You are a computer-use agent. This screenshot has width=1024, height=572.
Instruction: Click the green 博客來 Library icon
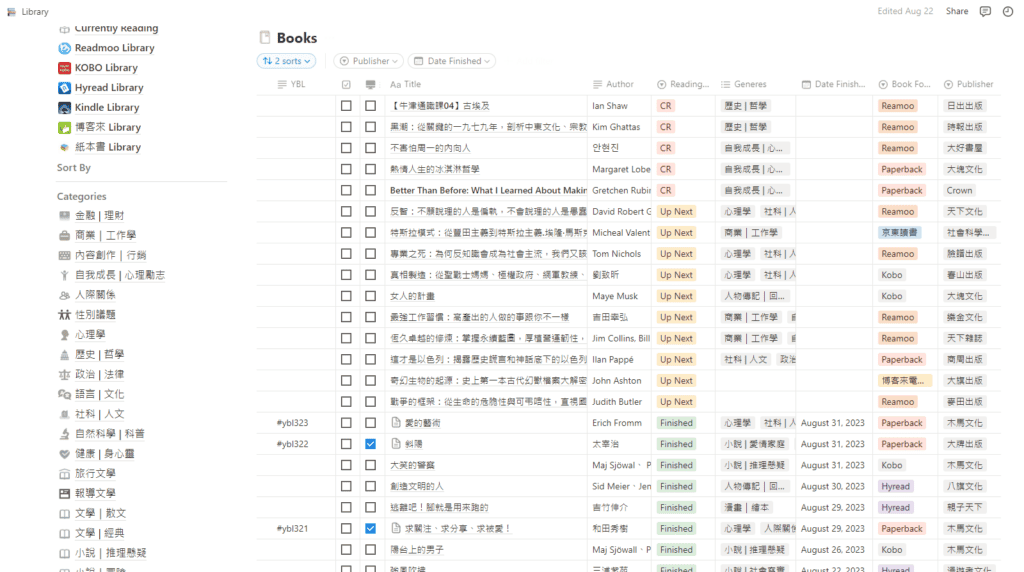click(x=64, y=127)
